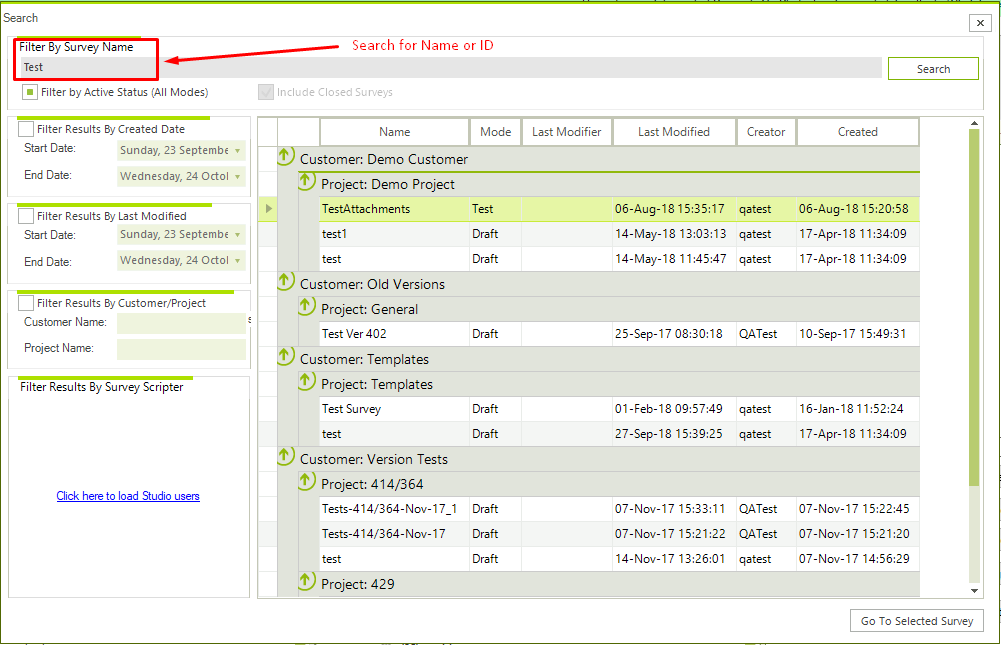Click Go To Selected Survey button

point(917,621)
